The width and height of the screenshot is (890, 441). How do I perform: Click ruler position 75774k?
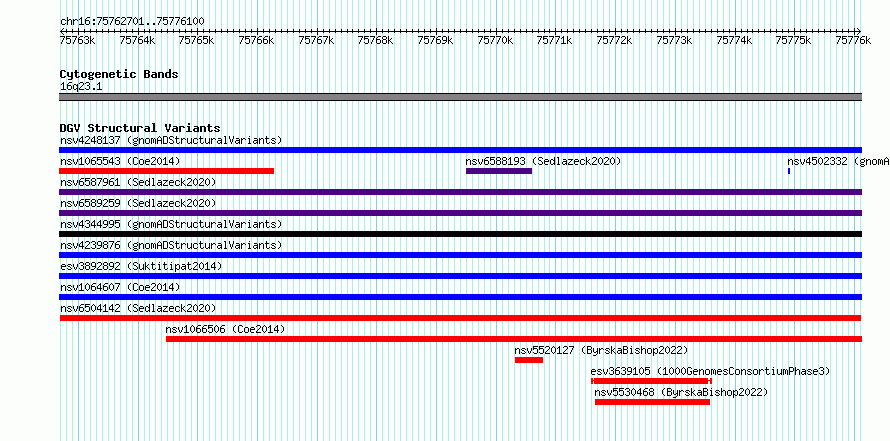coord(734,40)
